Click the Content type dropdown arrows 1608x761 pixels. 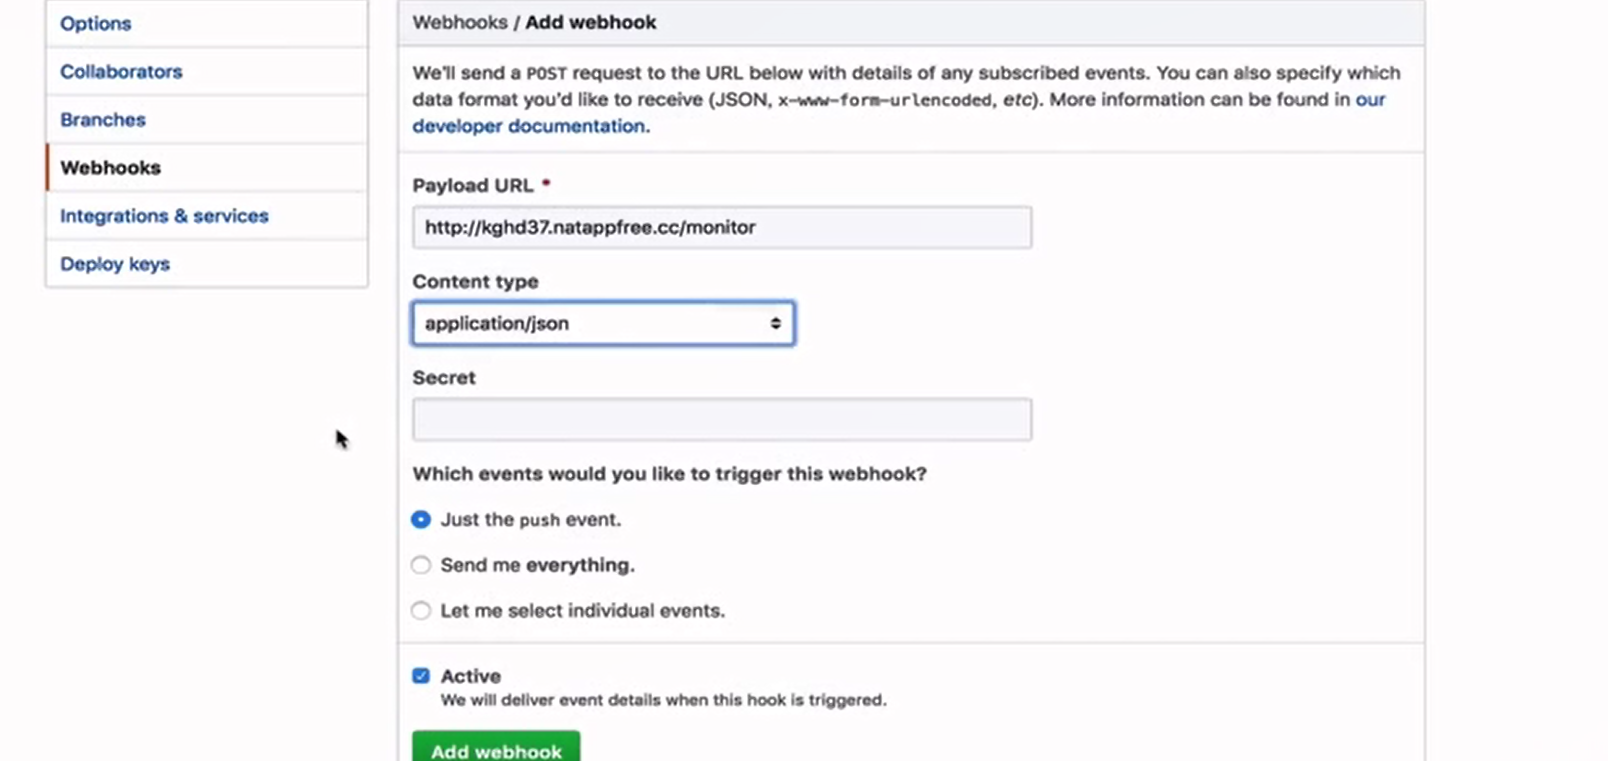point(775,323)
